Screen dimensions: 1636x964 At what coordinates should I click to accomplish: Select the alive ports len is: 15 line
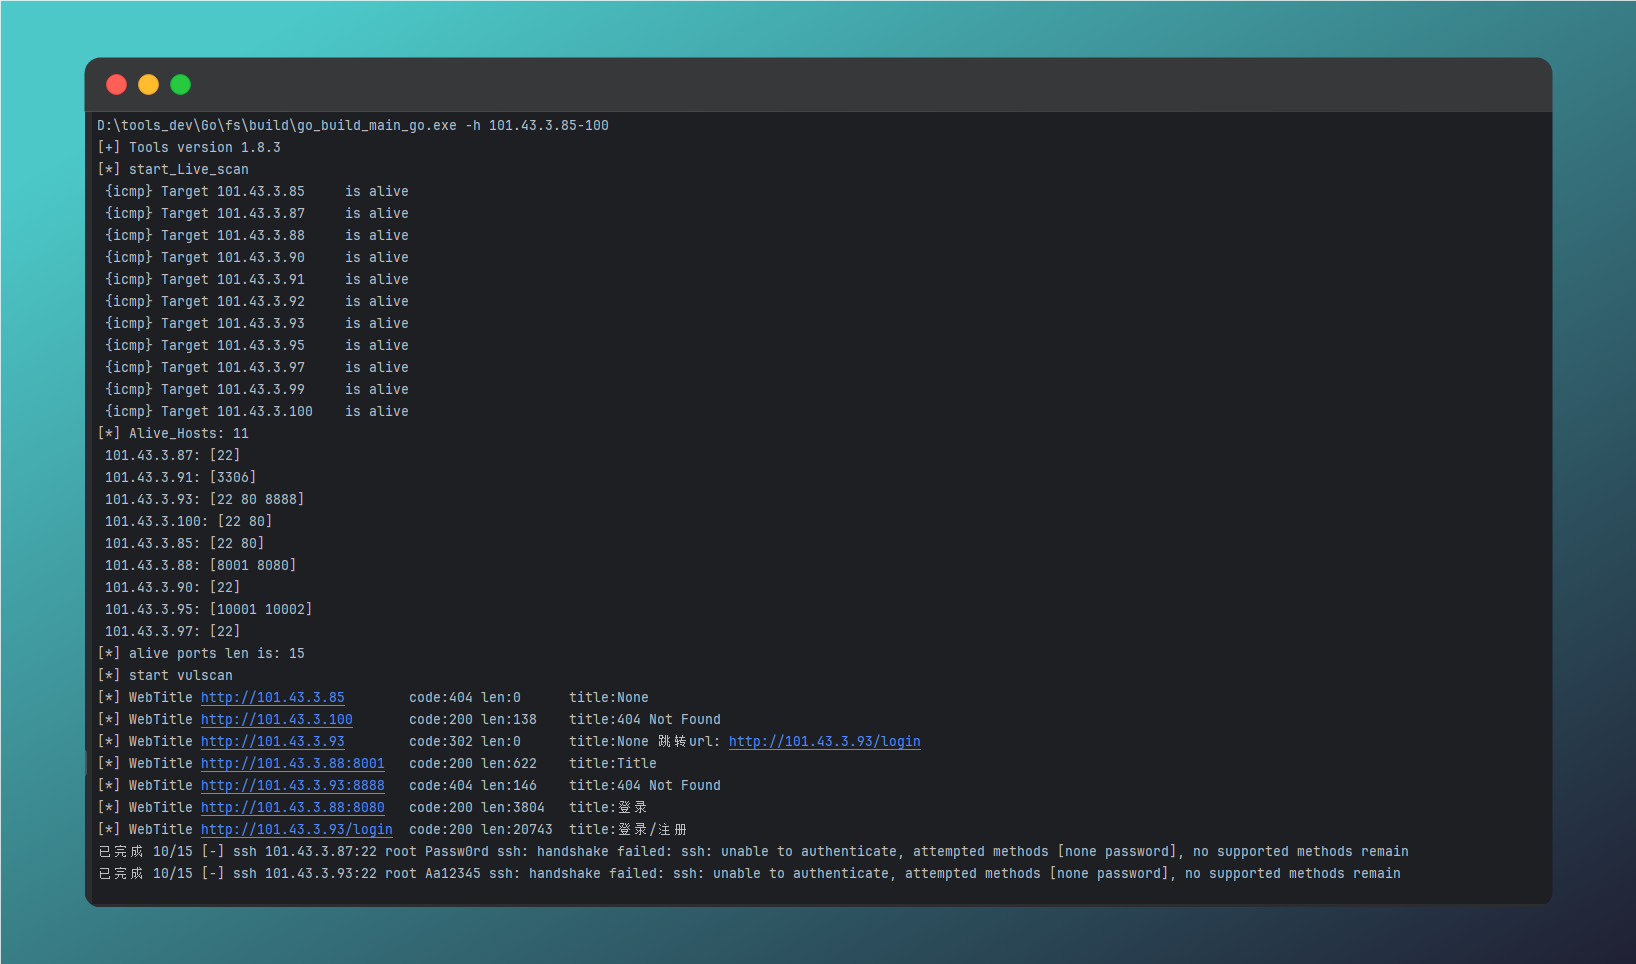pyautogui.click(x=200, y=653)
